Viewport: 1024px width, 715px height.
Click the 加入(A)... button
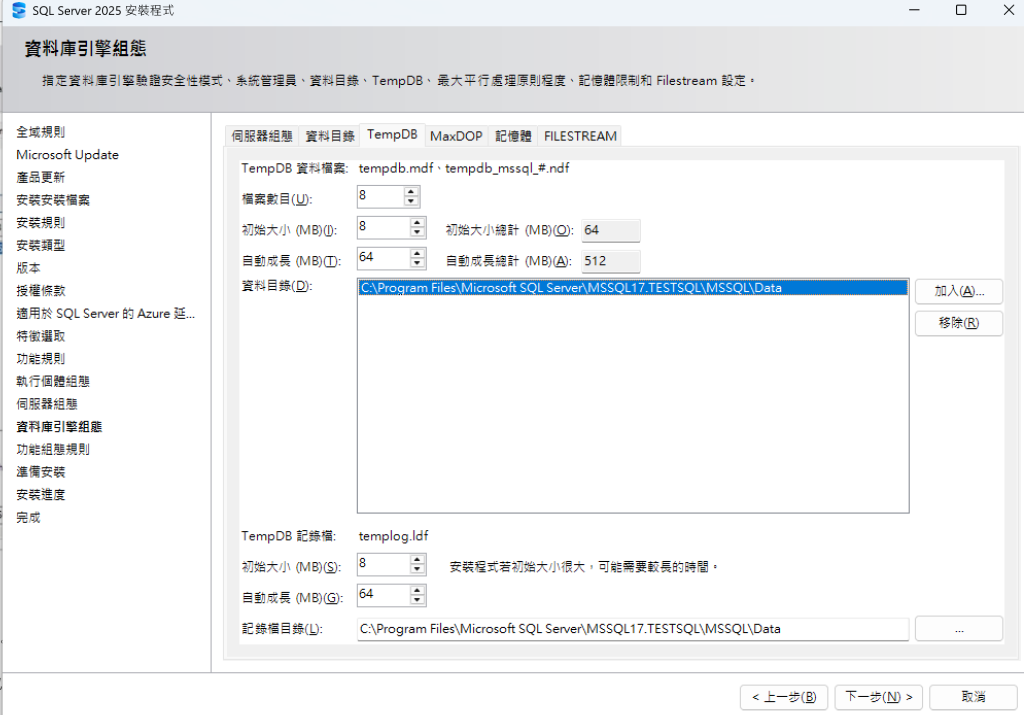[x=959, y=291]
